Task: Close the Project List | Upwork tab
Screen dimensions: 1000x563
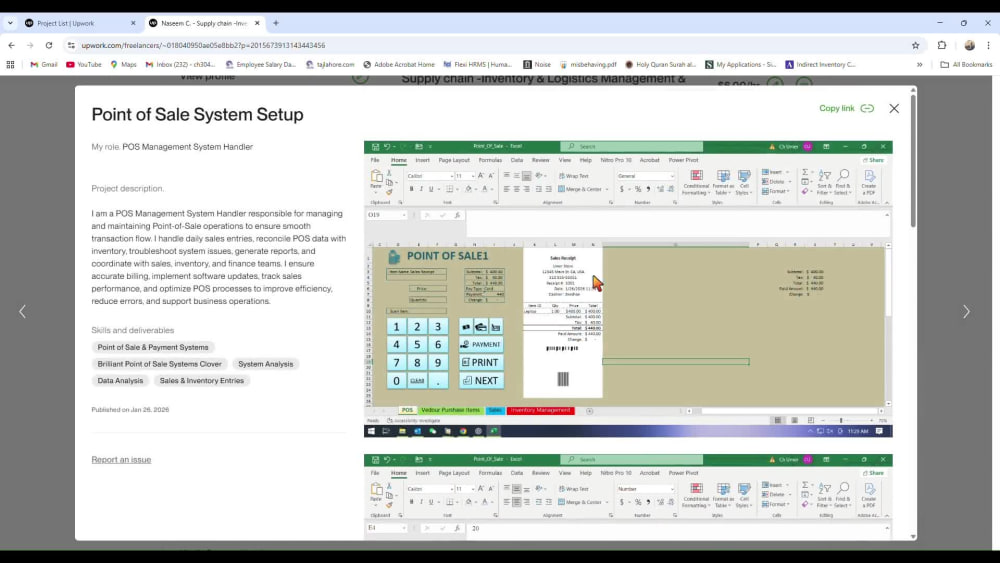Action: coord(133,23)
